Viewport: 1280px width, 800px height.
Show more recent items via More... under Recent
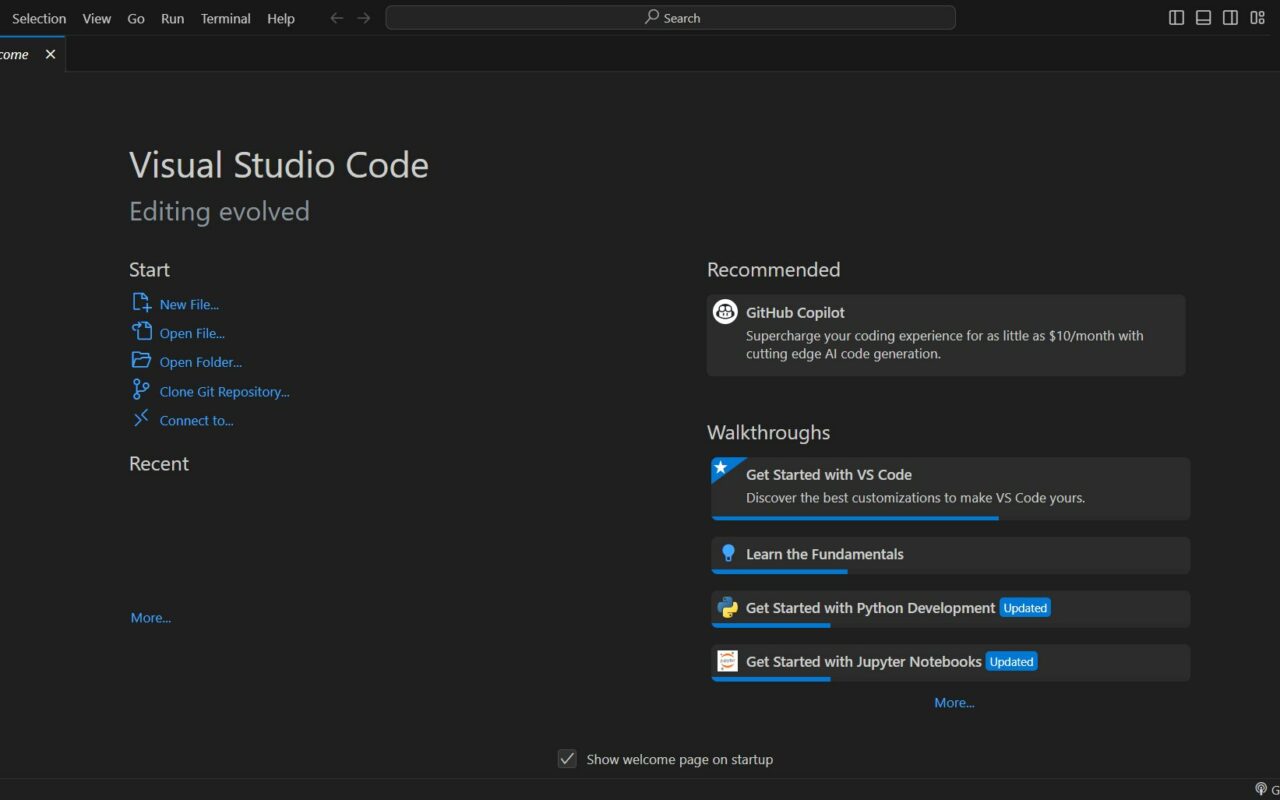tap(151, 618)
